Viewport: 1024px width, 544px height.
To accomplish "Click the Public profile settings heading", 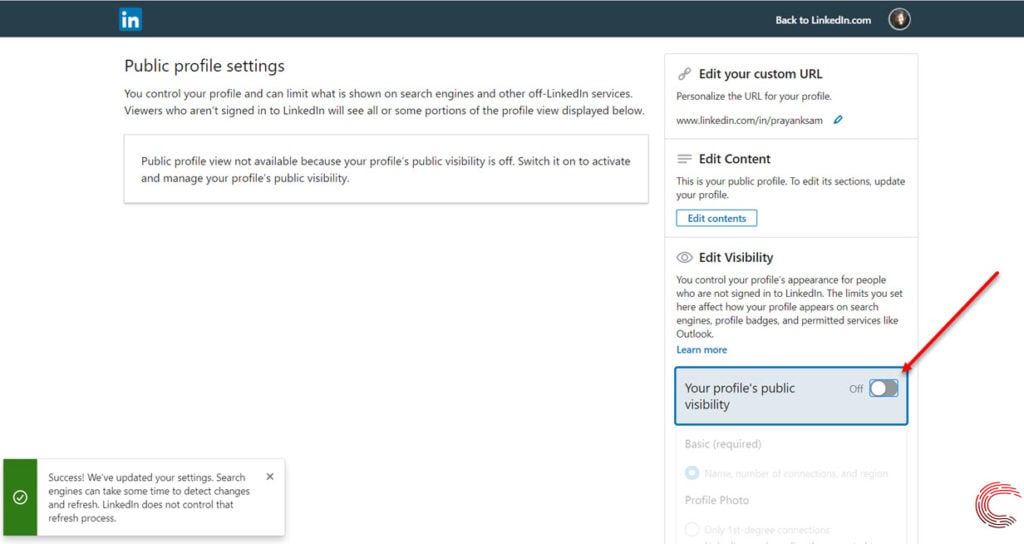I will [204, 66].
